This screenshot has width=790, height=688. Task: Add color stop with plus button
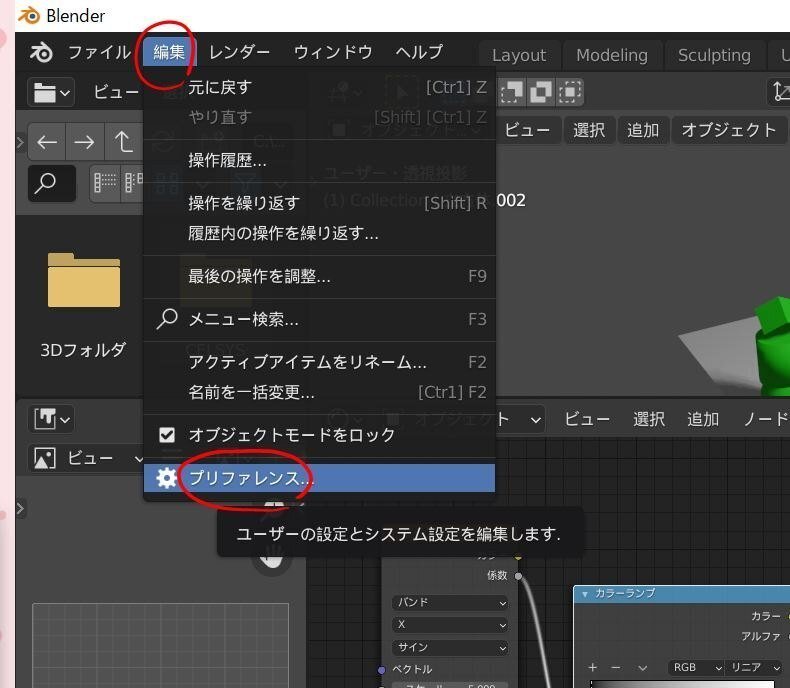[592, 667]
